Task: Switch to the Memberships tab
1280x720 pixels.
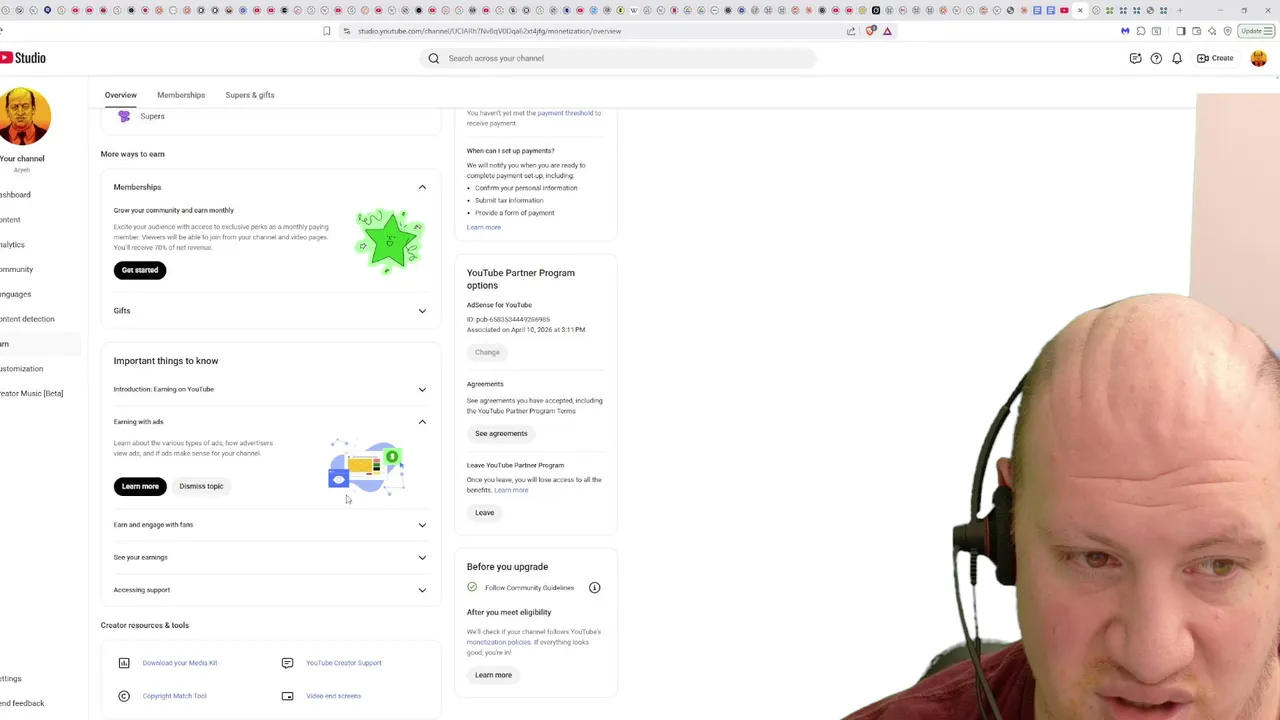Action: point(181,95)
